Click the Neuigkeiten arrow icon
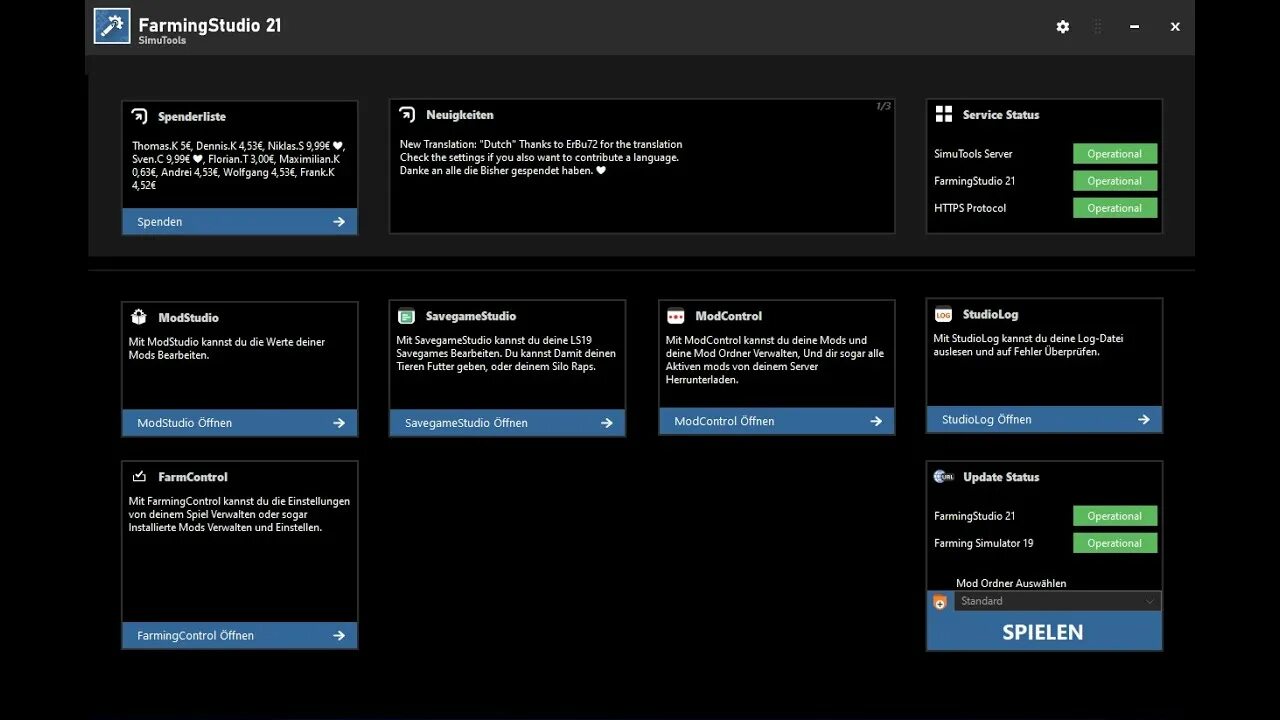 pos(407,115)
